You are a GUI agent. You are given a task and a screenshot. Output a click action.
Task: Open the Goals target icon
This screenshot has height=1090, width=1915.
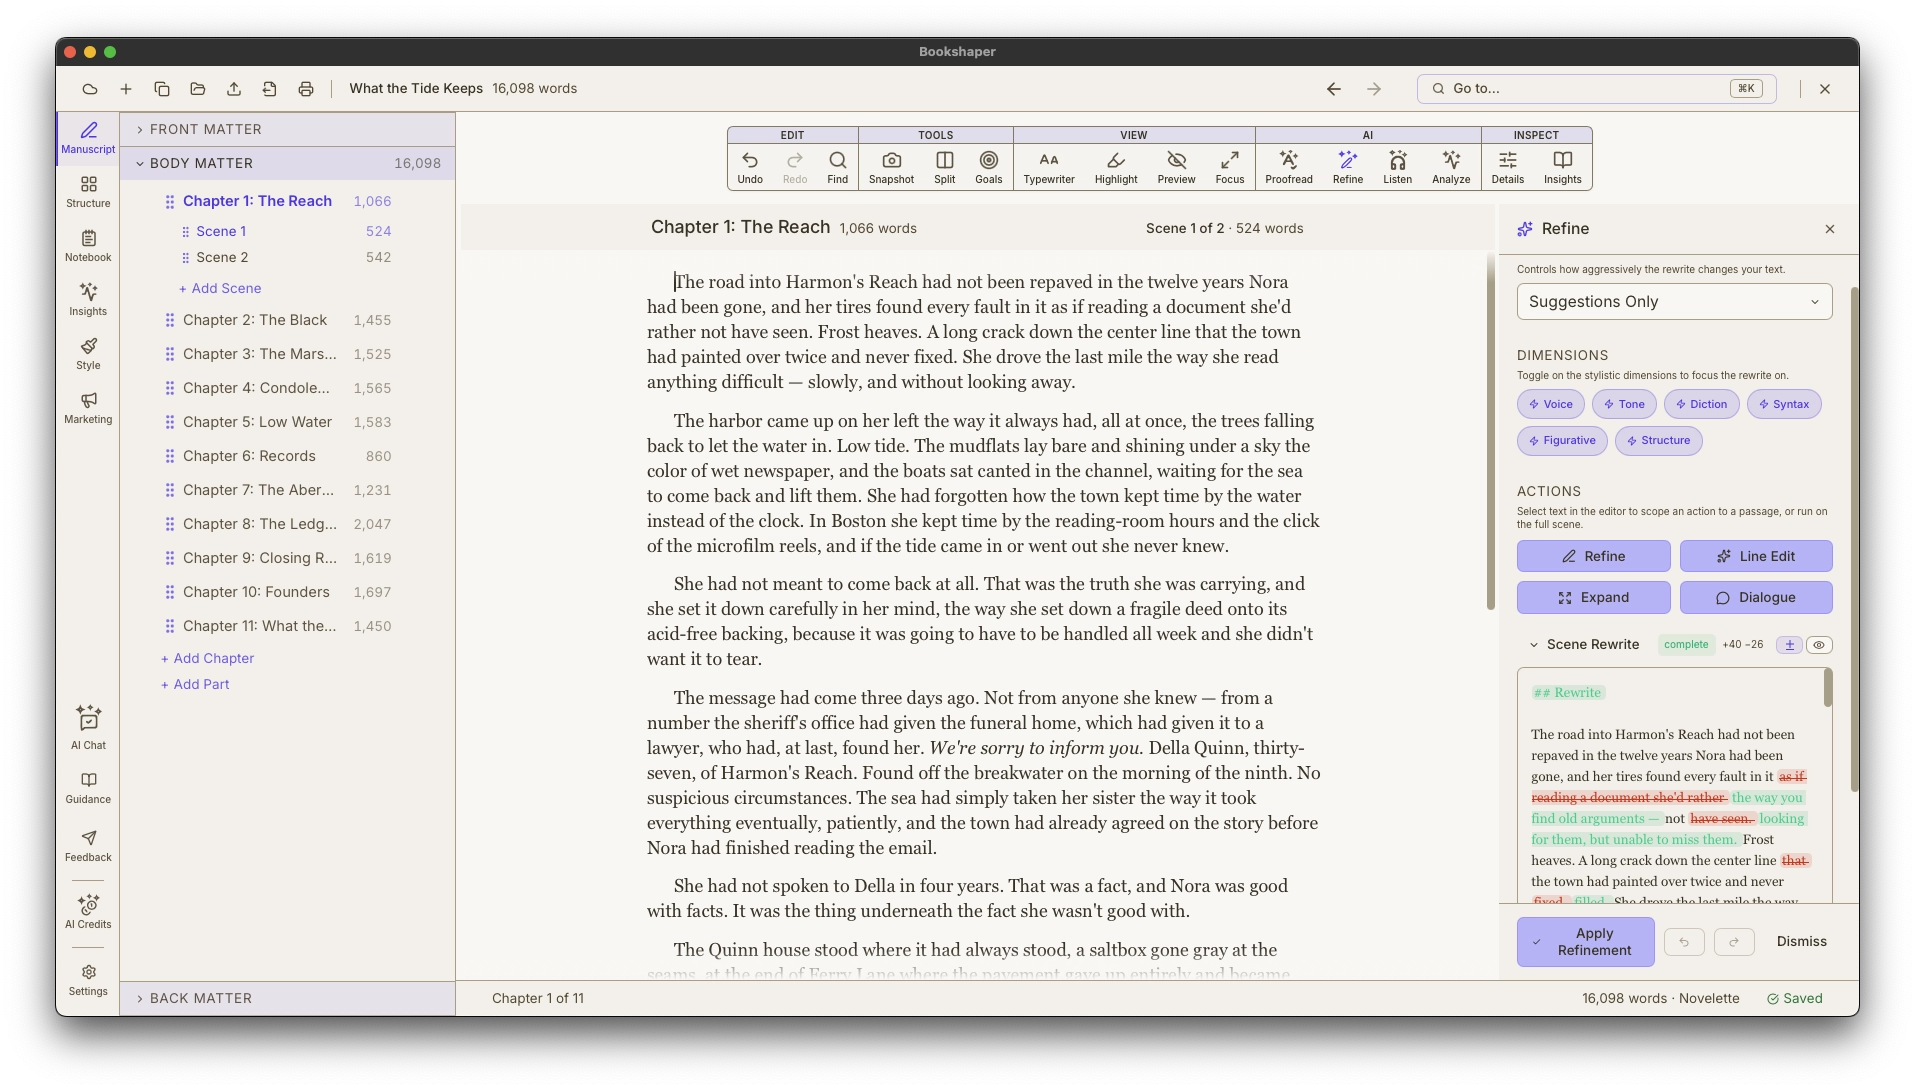point(988,167)
